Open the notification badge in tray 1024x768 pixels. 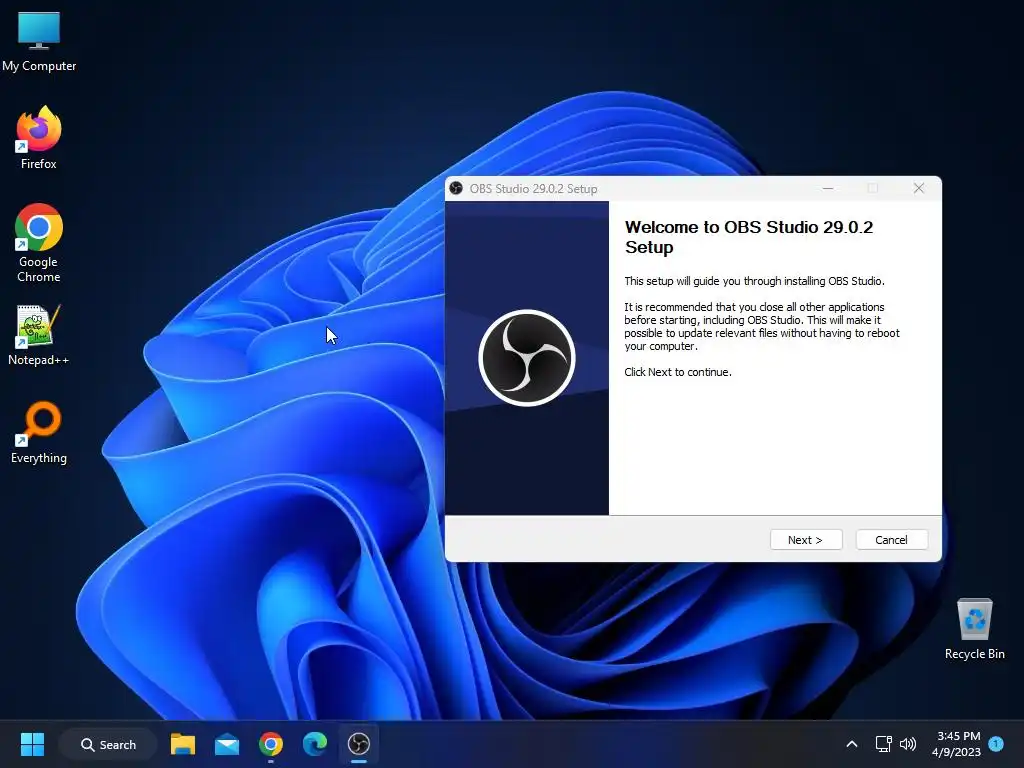[x=996, y=744]
